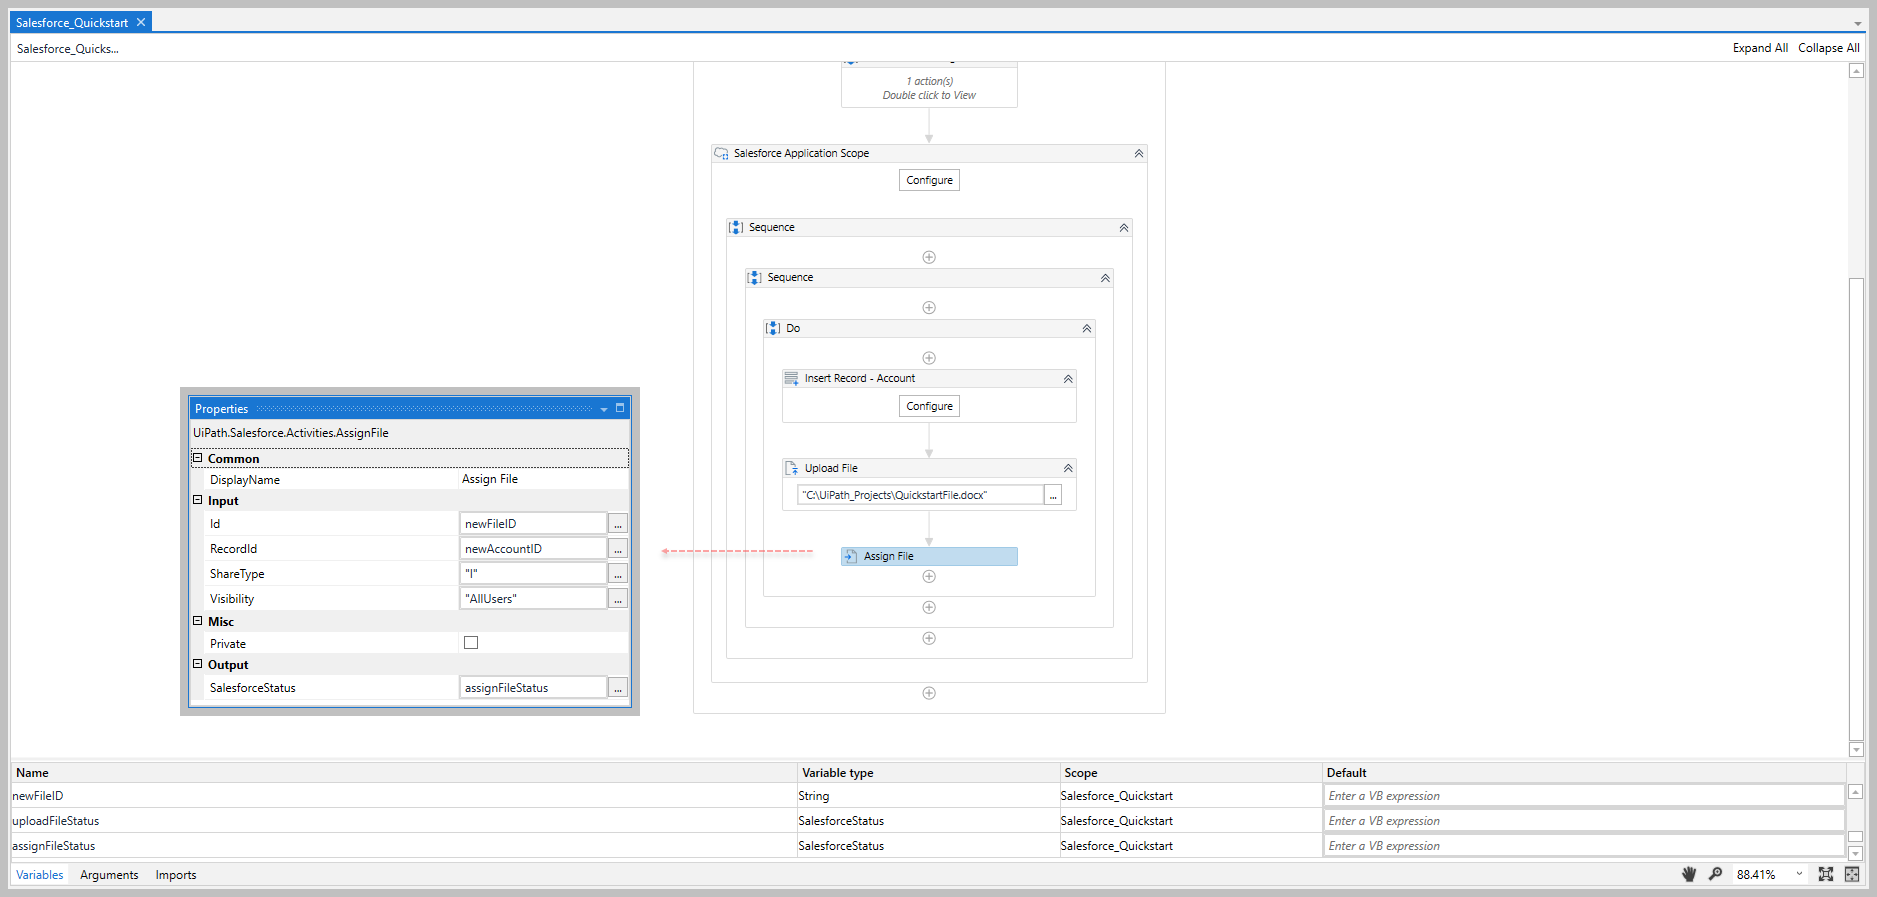Screen dimensions: 1877x897
Task: Collapse the Misc properties section
Action: click(197, 621)
